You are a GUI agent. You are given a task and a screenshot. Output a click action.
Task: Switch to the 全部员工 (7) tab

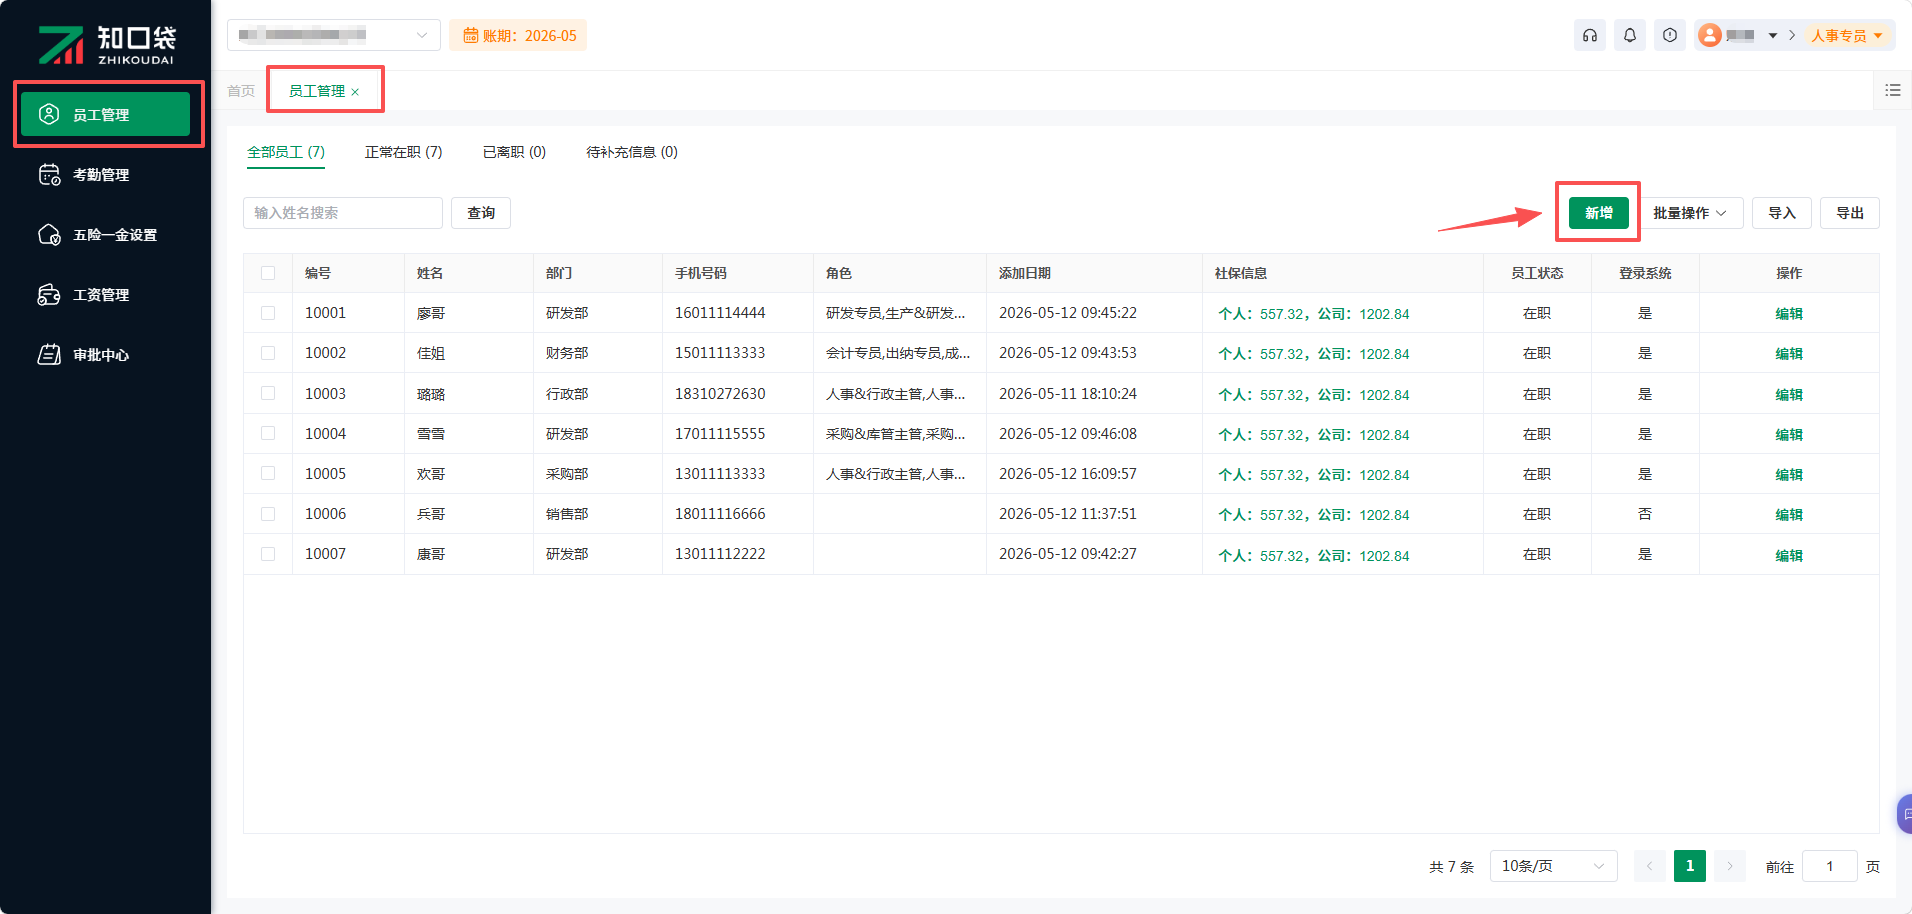coord(286,152)
